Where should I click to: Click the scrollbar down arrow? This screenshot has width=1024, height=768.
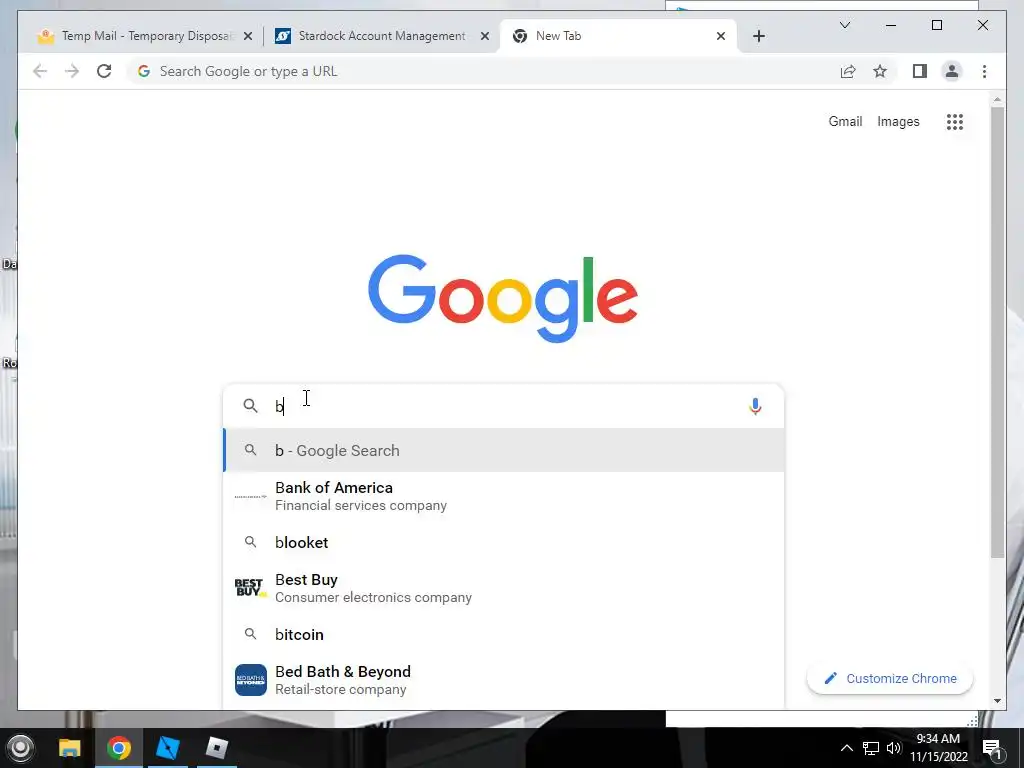click(997, 701)
